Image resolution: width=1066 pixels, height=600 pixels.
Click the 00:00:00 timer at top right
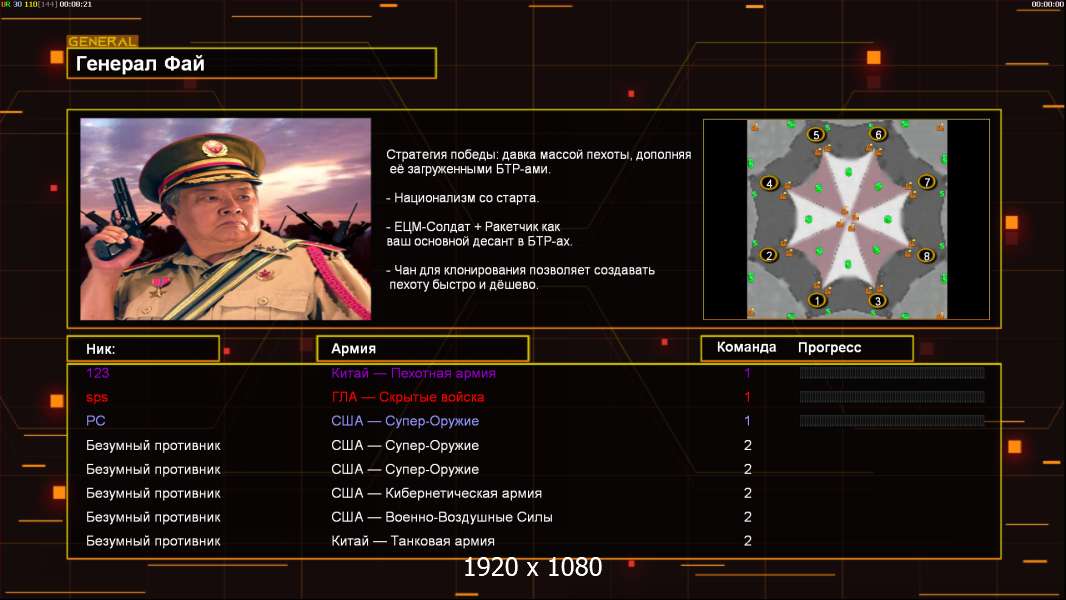[1048, 4]
